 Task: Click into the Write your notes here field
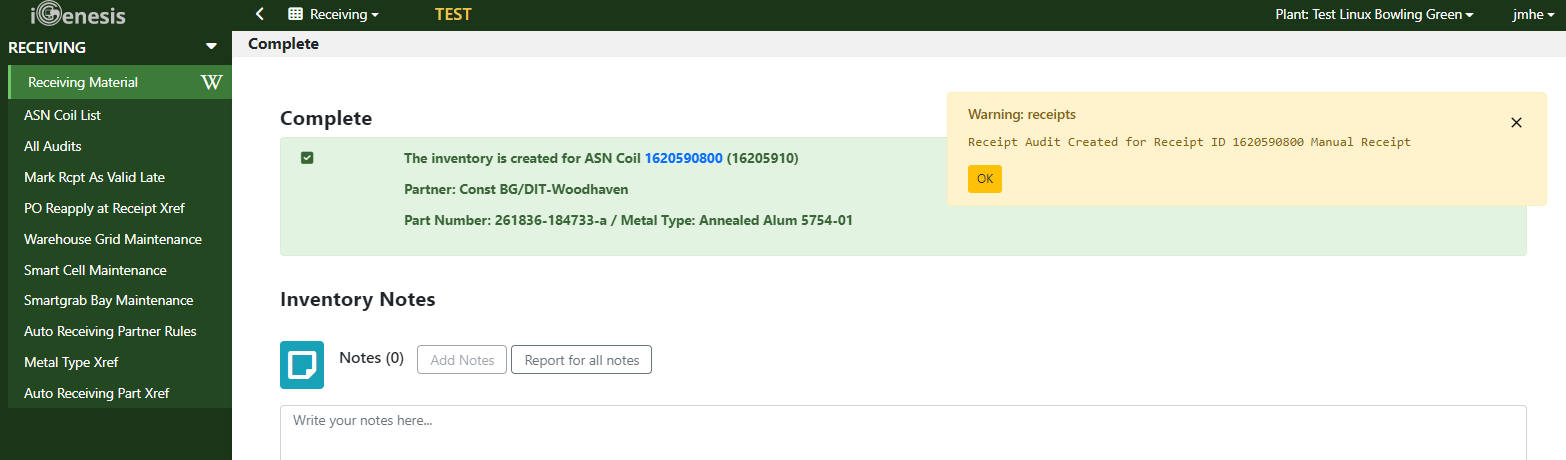pos(903,432)
